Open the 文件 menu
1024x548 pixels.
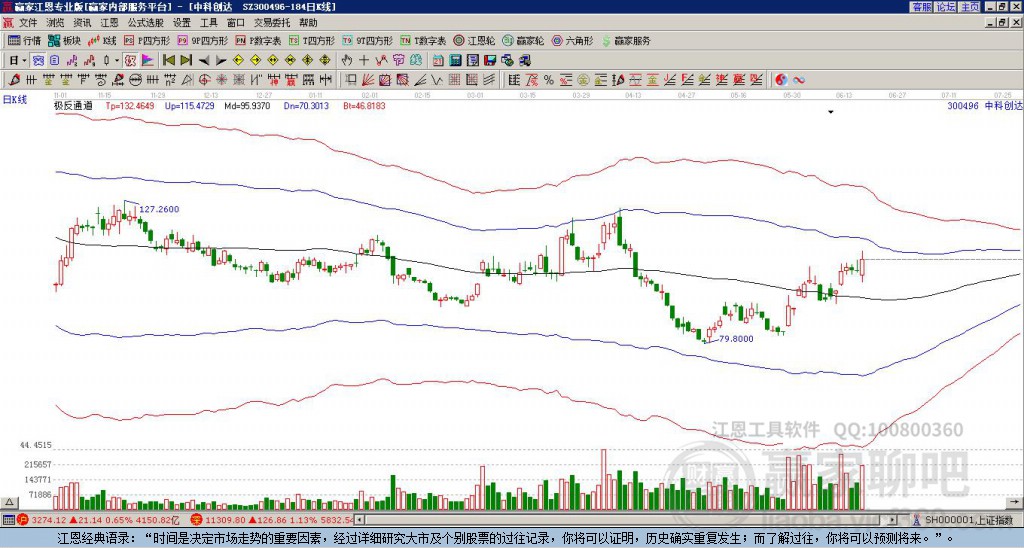[x=27, y=23]
